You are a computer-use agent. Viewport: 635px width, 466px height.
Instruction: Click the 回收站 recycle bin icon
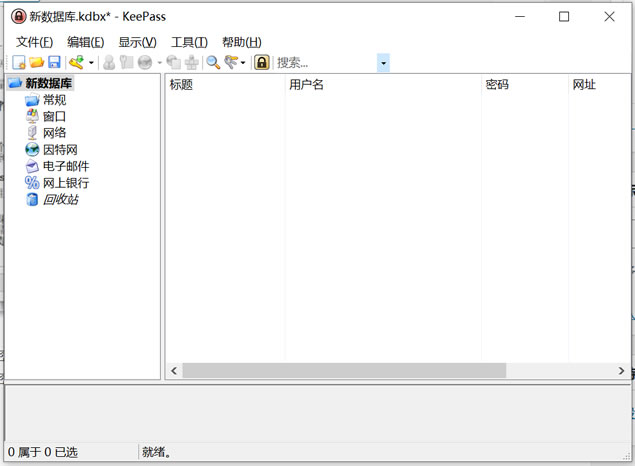point(32,199)
